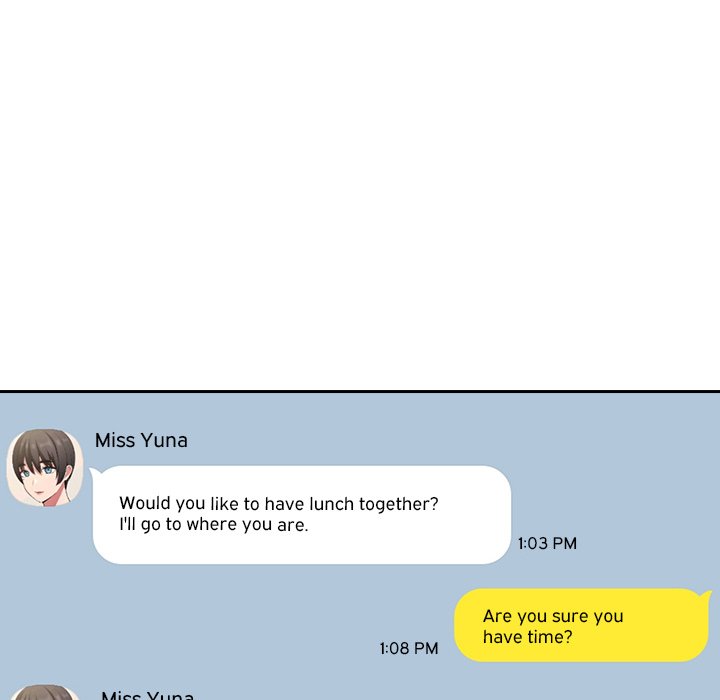
Task: Click the 1:03 PM timestamp
Action: 547,543
